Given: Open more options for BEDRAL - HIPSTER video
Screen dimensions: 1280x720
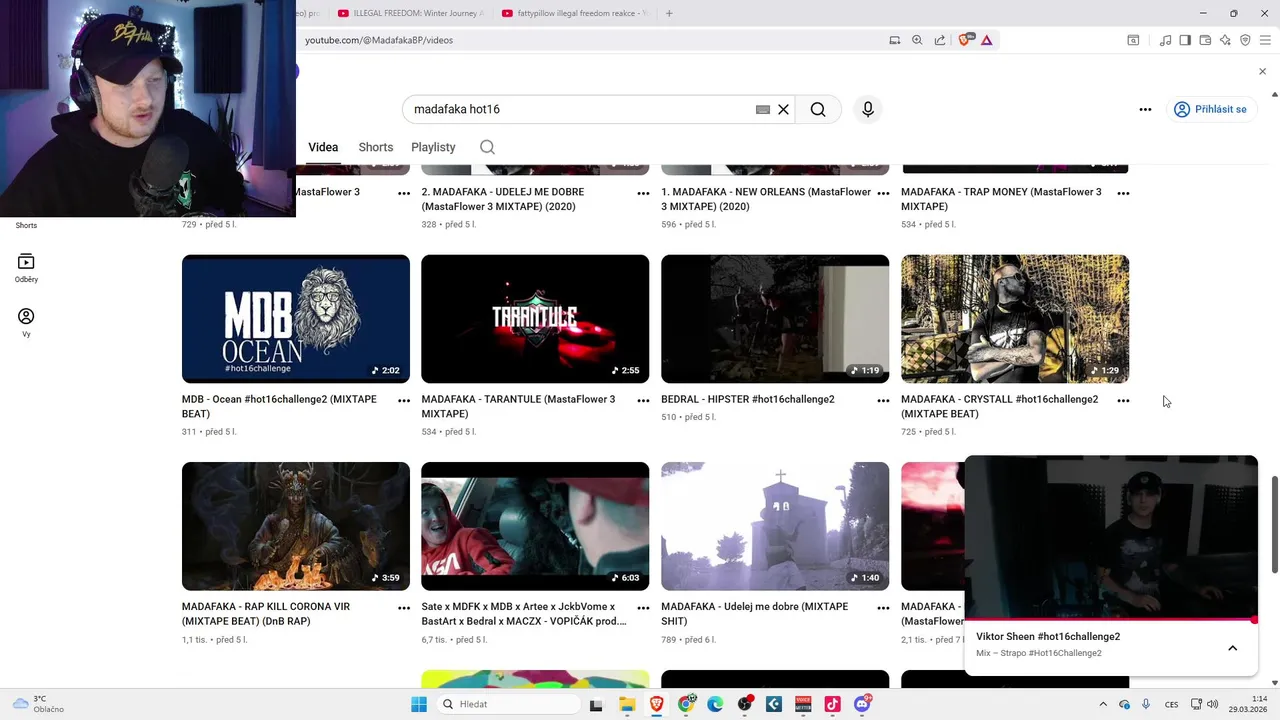Looking at the screenshot, I should (x=883, y=401).
